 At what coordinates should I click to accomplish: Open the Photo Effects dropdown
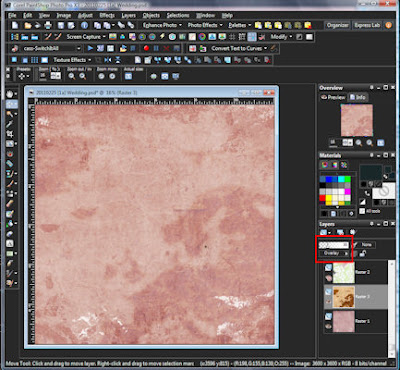[205, 25]
